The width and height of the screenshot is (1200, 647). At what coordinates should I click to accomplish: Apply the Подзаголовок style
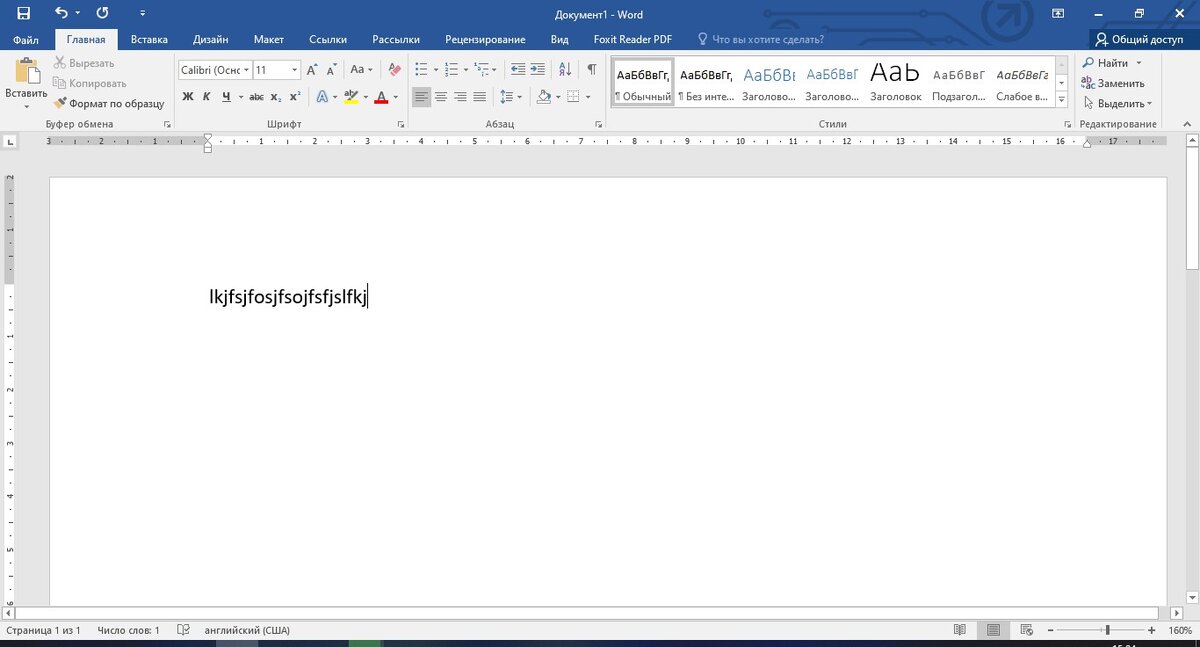pos(959,84)
